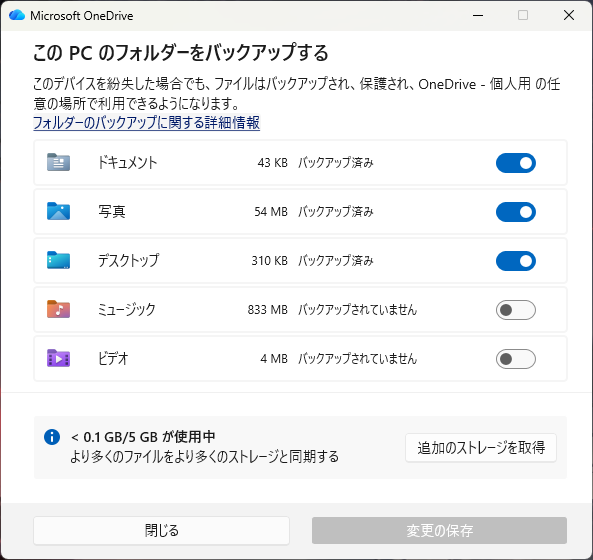The image size is (593, 560).
Task: Click バックアップ済み status in デスクトップ row
Action: tap(336, 261)
